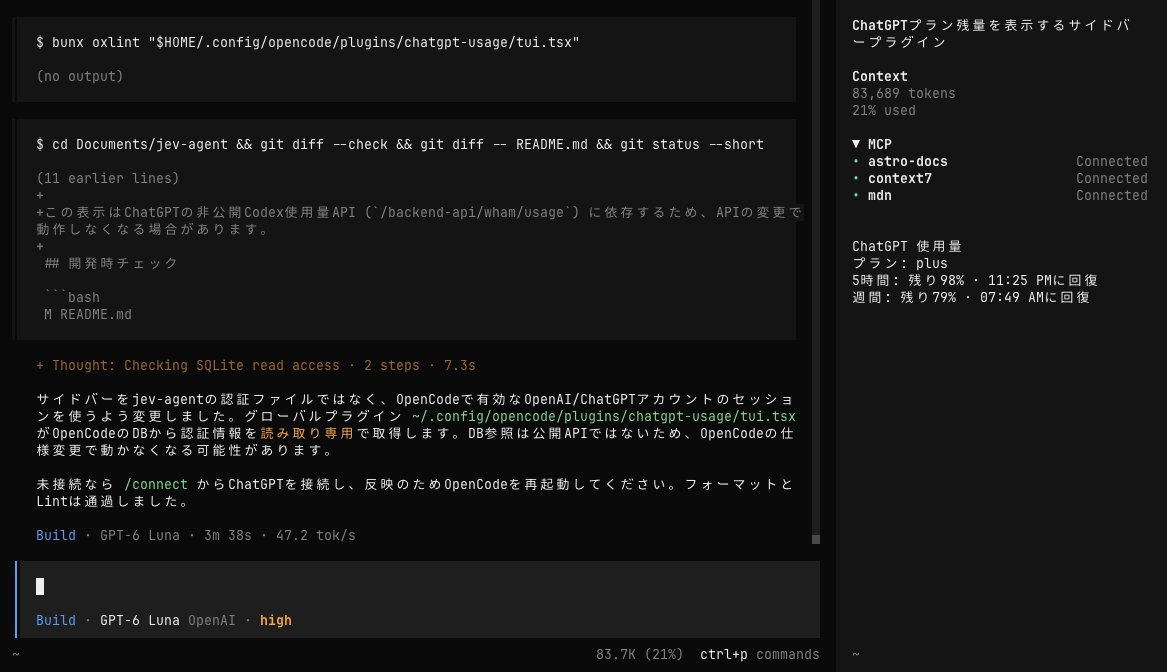The image size is (1167, 672).
Task: Click the cd Documents/jev-agent git diff command
Action: pos(400,144)
